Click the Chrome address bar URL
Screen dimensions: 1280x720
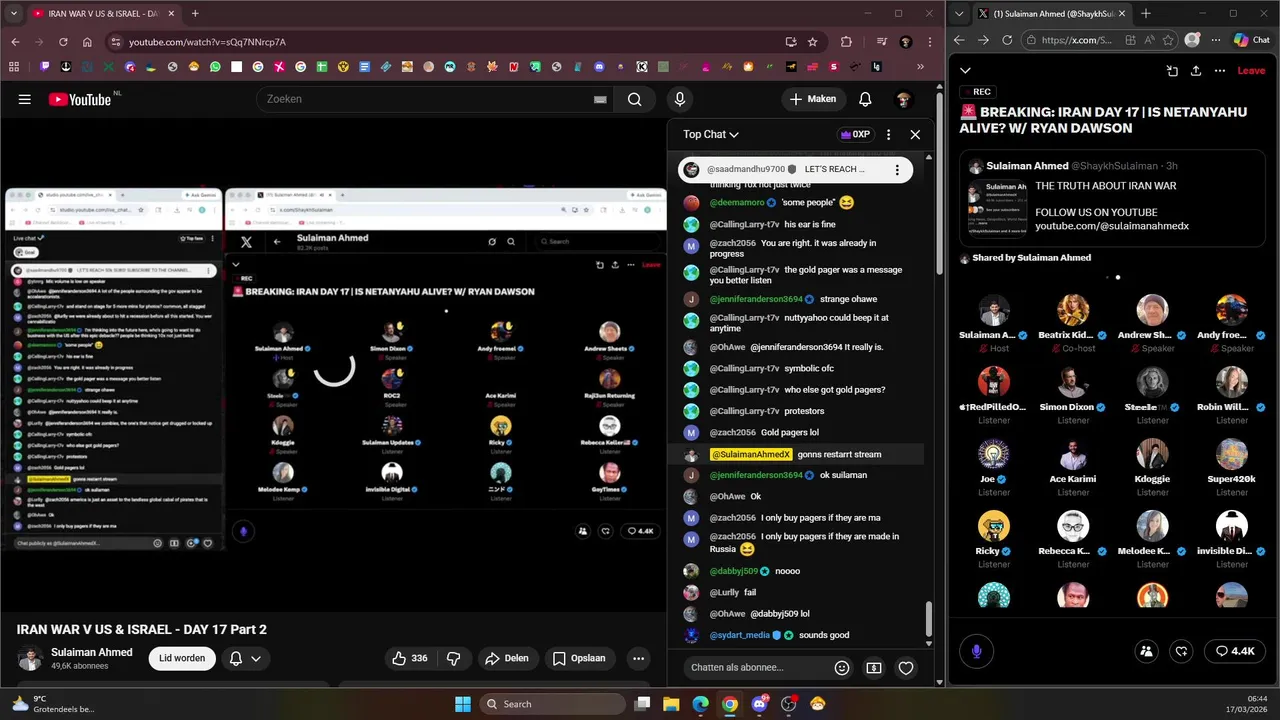tap(207, 42)
